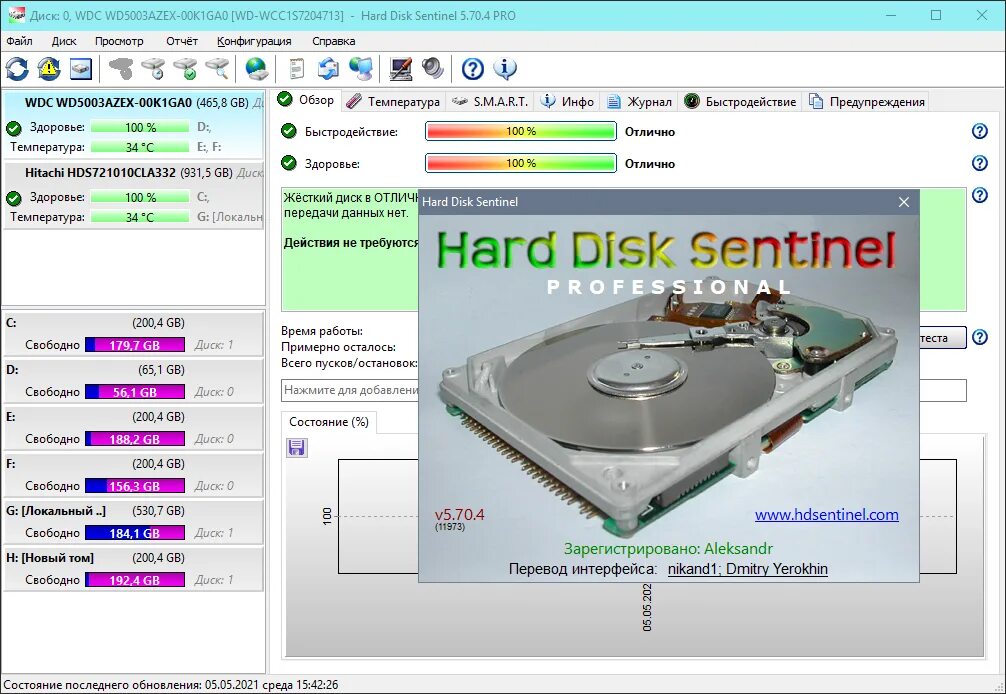1006x694 pixels.
Task: Select the H: [Новый том] partition entry
Action: click(x=133, y=568)
